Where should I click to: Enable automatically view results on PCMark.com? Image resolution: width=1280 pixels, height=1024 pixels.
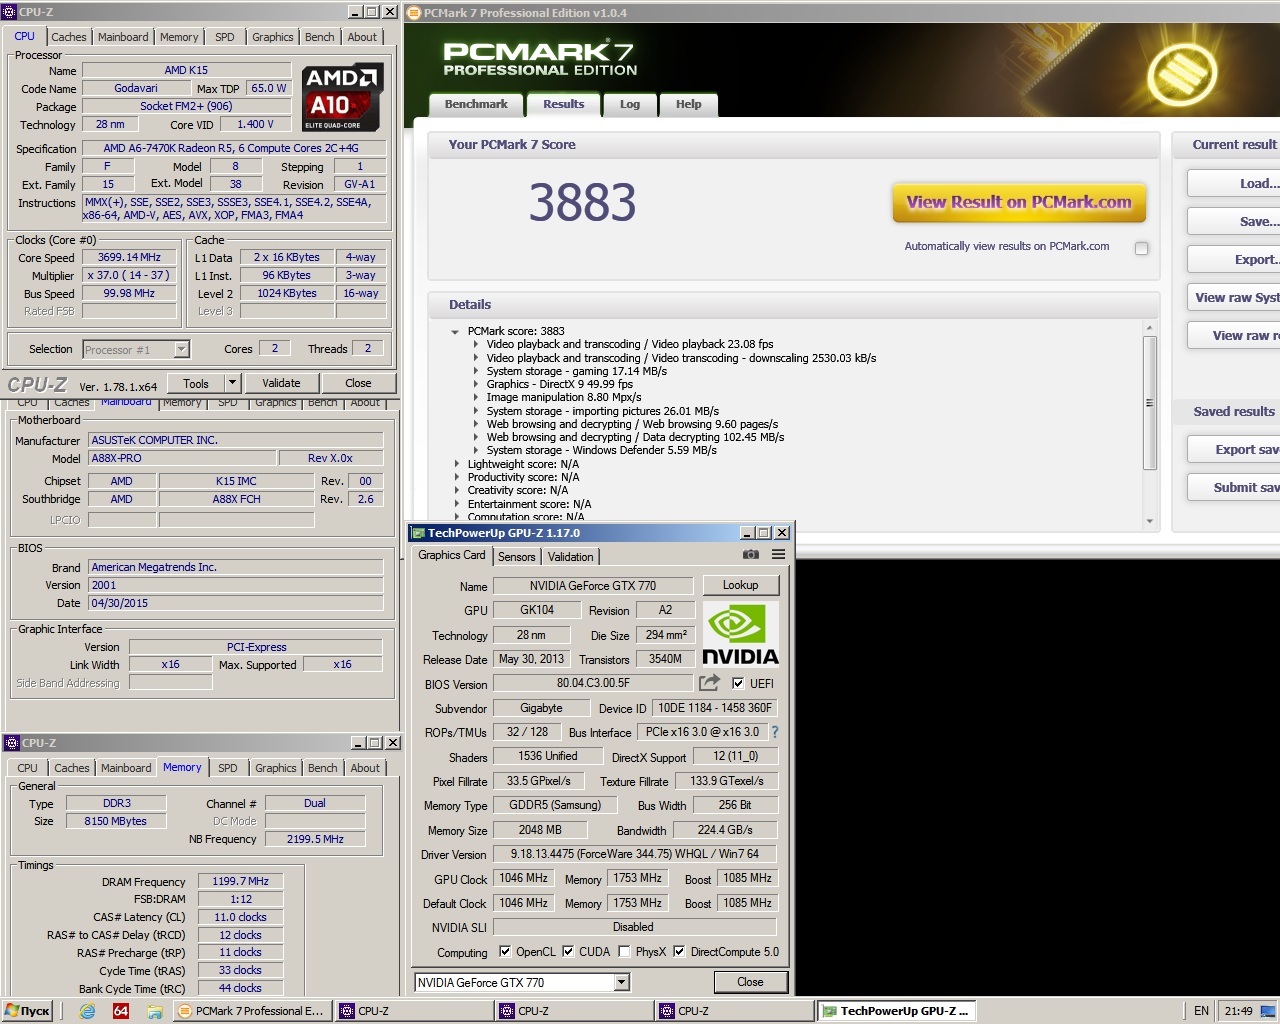point(1141,248)
